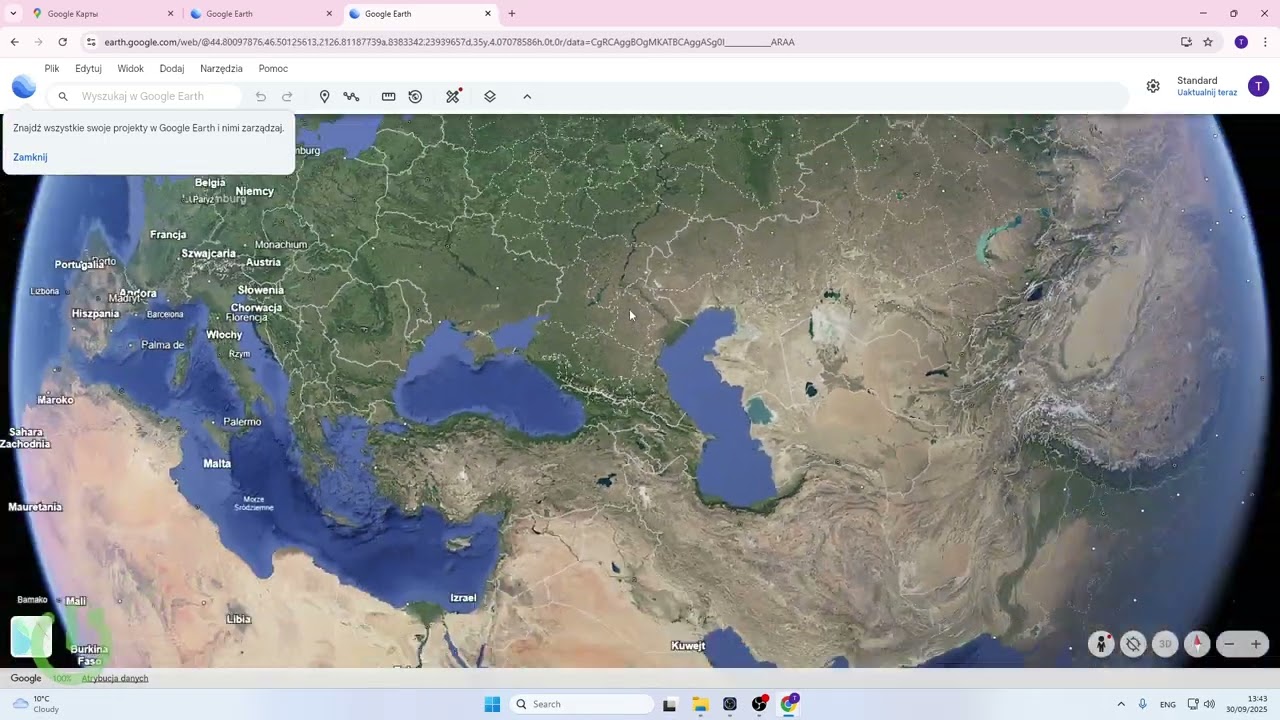Click the taskbar Search box

pyautogui.click(x=584, y=704)
